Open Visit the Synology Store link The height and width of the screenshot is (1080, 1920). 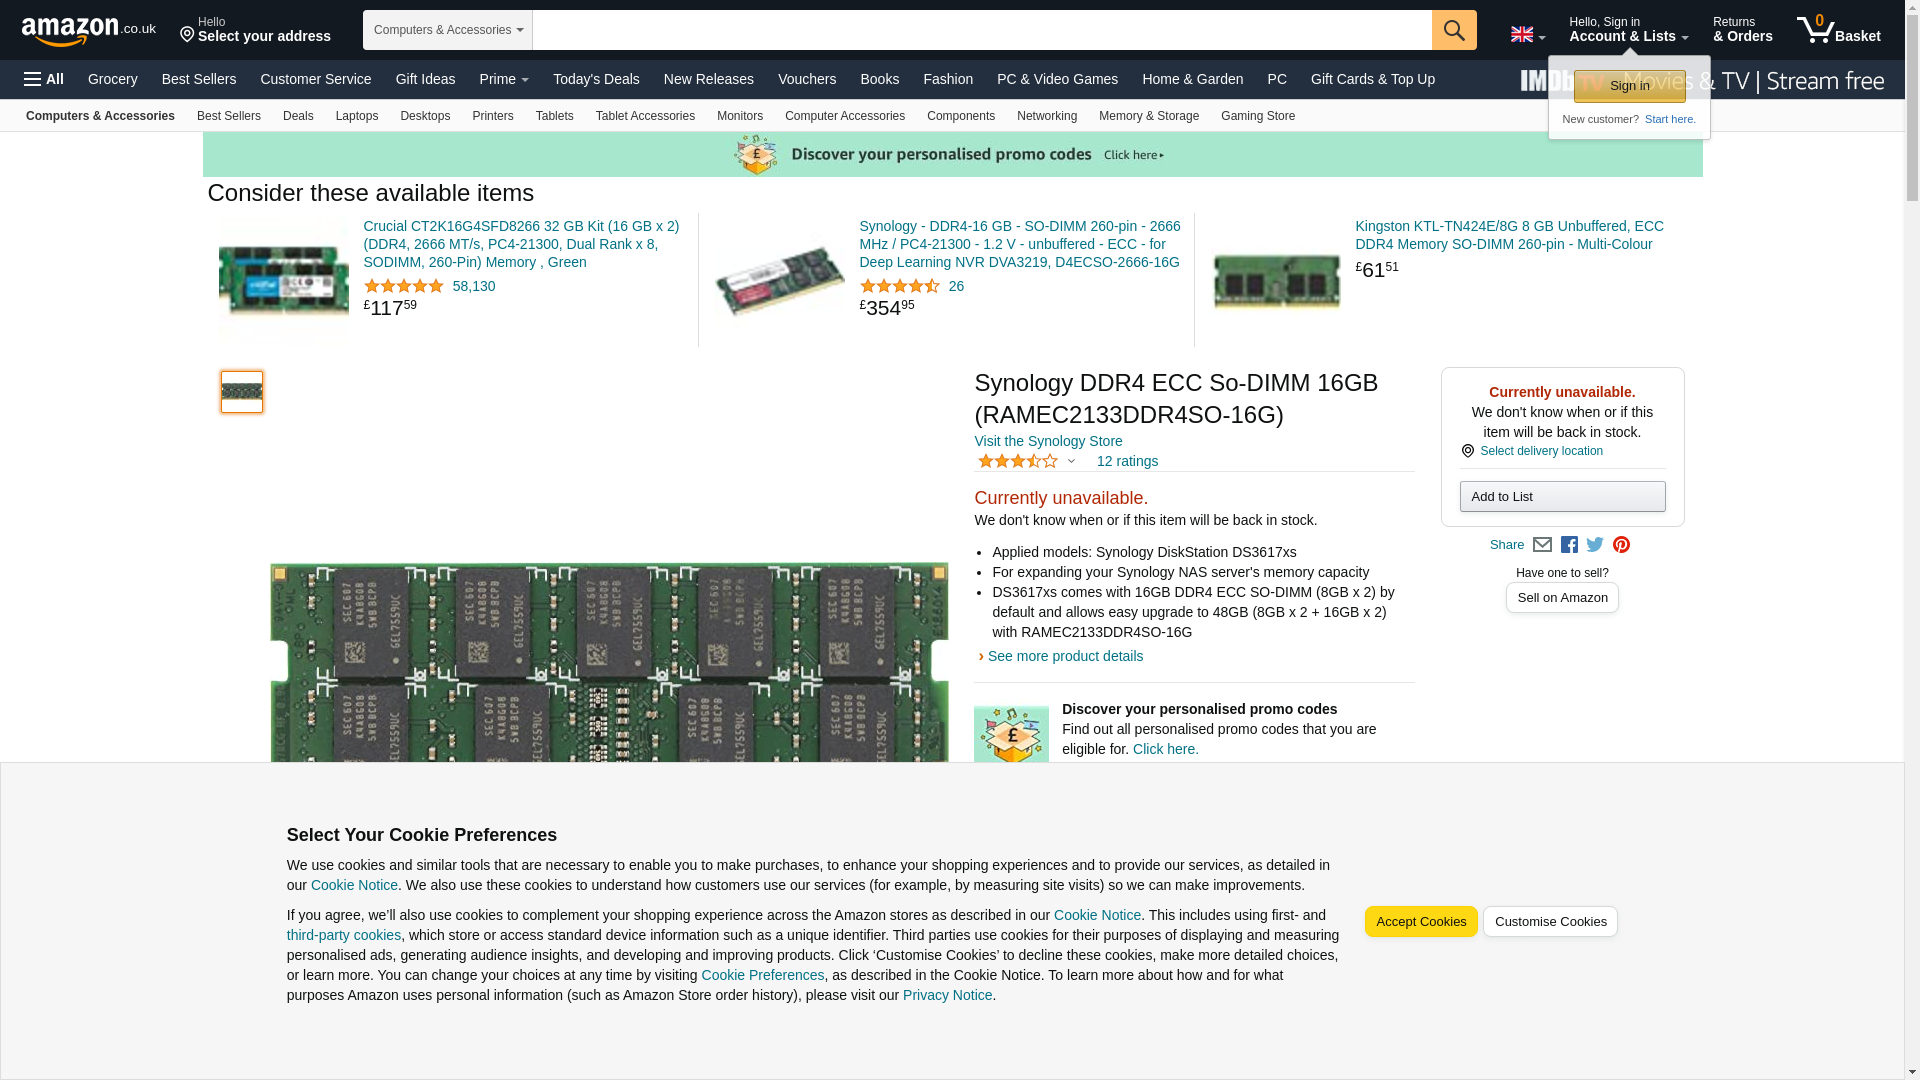[1047, 441]
